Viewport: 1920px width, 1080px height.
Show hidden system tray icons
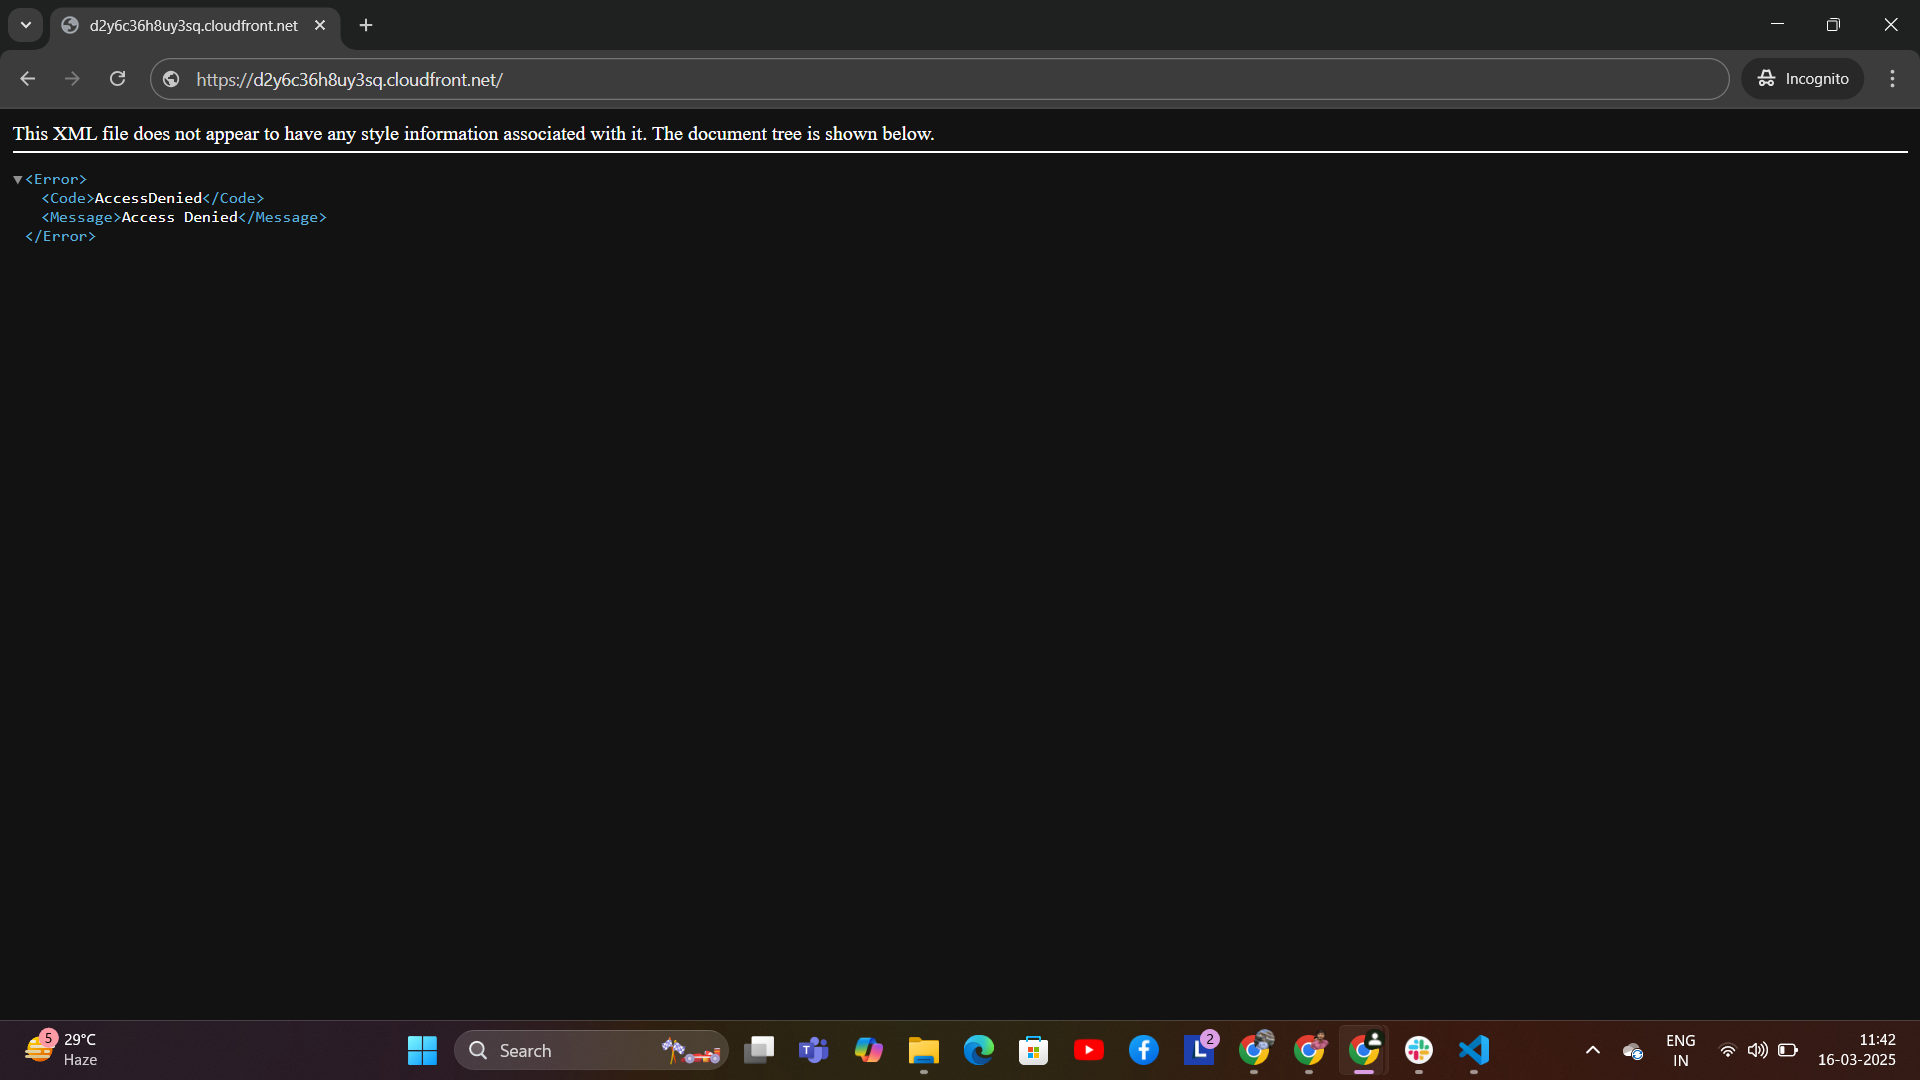[1593, 1050]
